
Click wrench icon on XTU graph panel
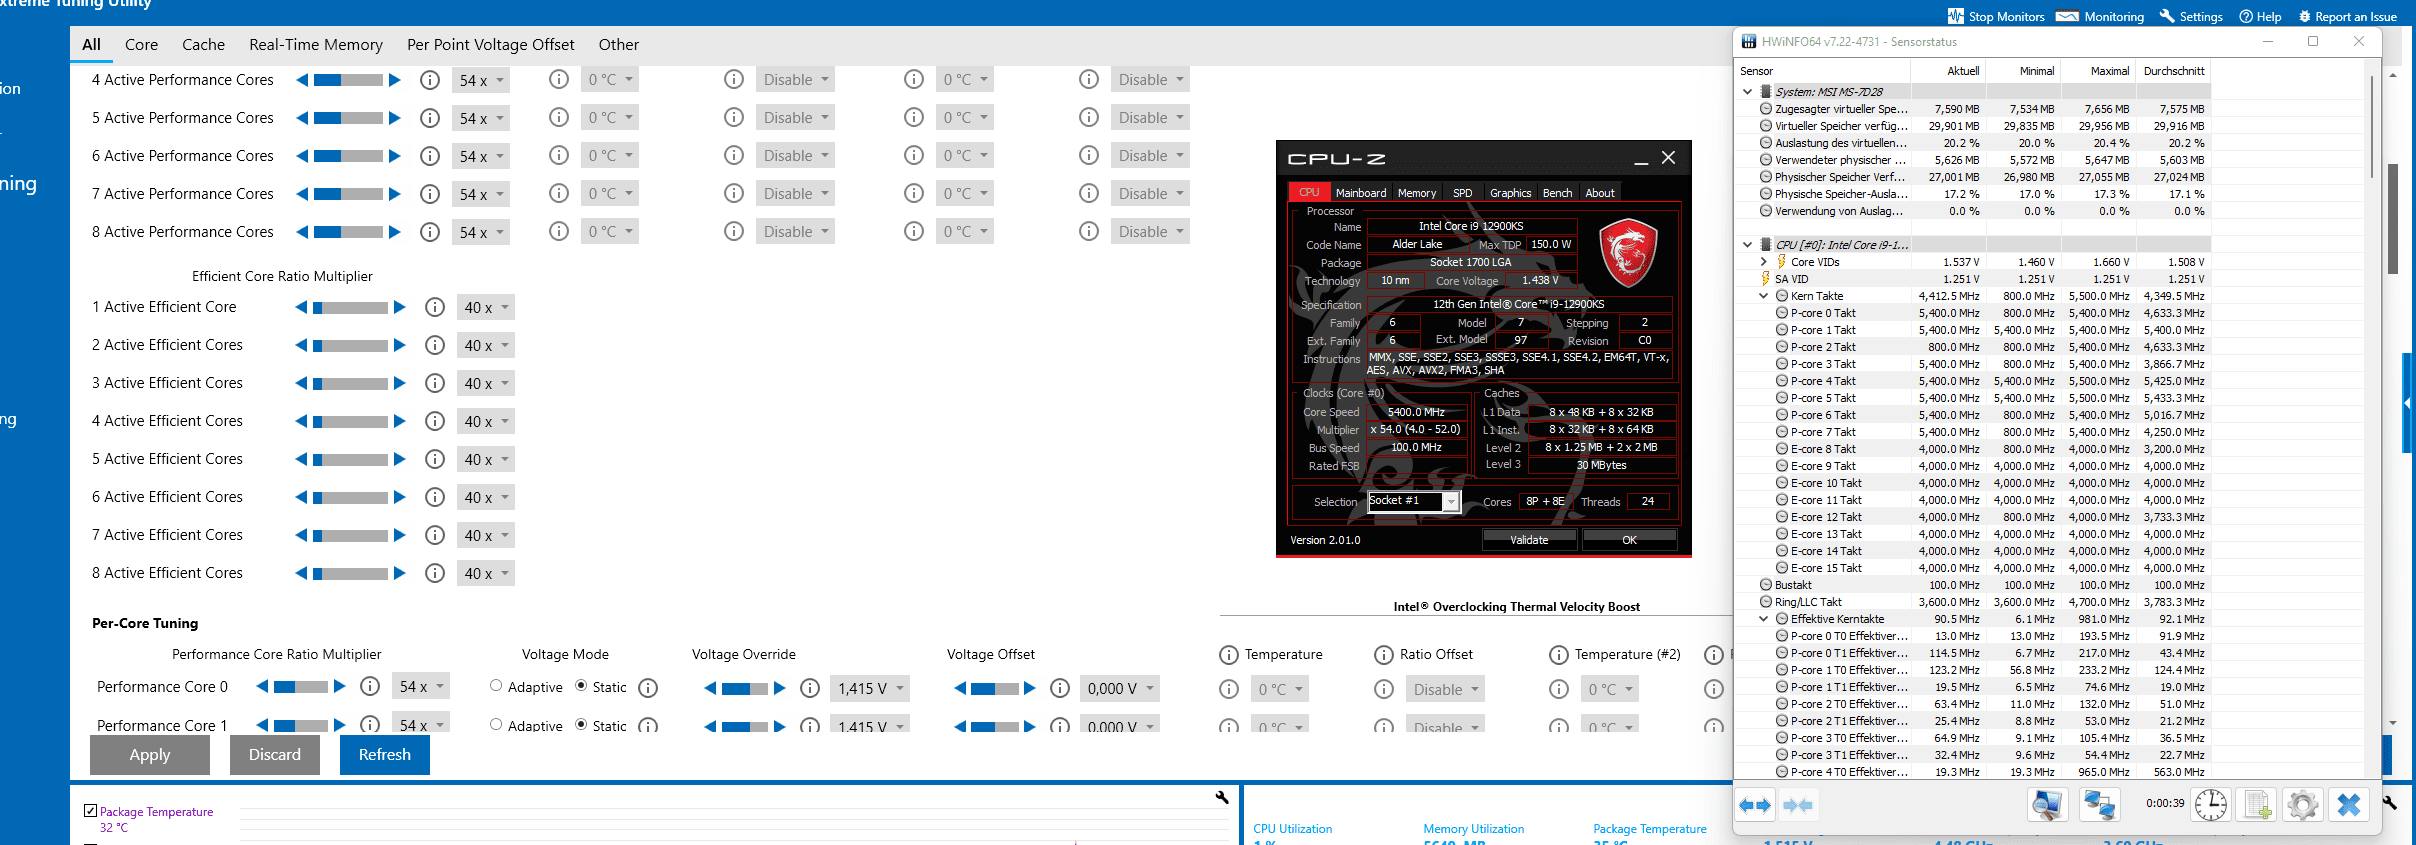(1221, 797)
